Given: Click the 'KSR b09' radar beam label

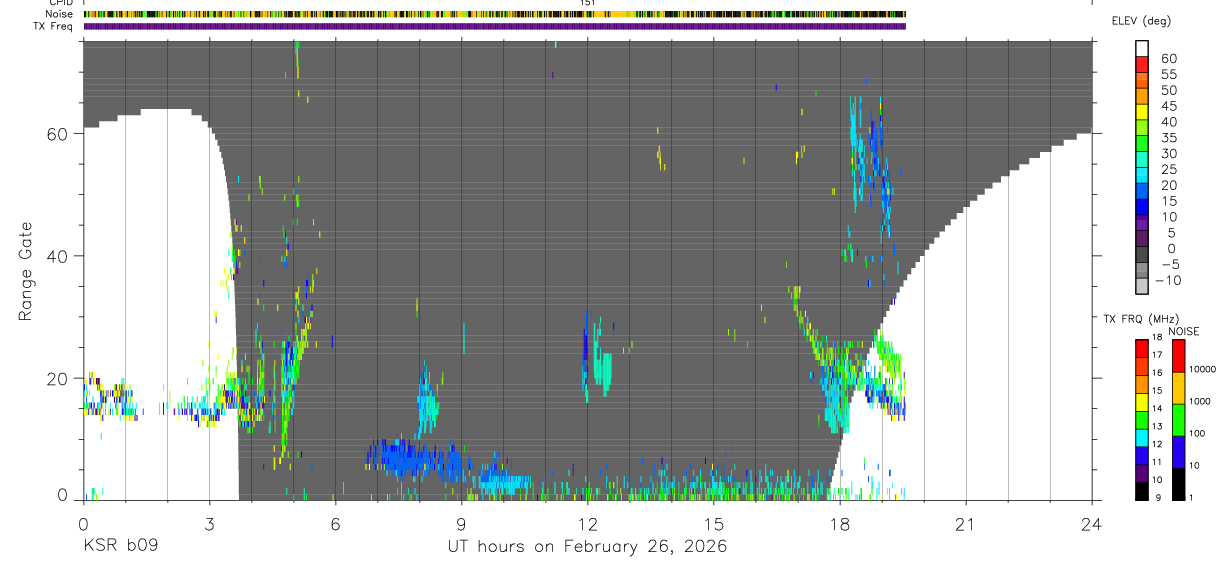Looking at the screenshot, I should point(120,547).
